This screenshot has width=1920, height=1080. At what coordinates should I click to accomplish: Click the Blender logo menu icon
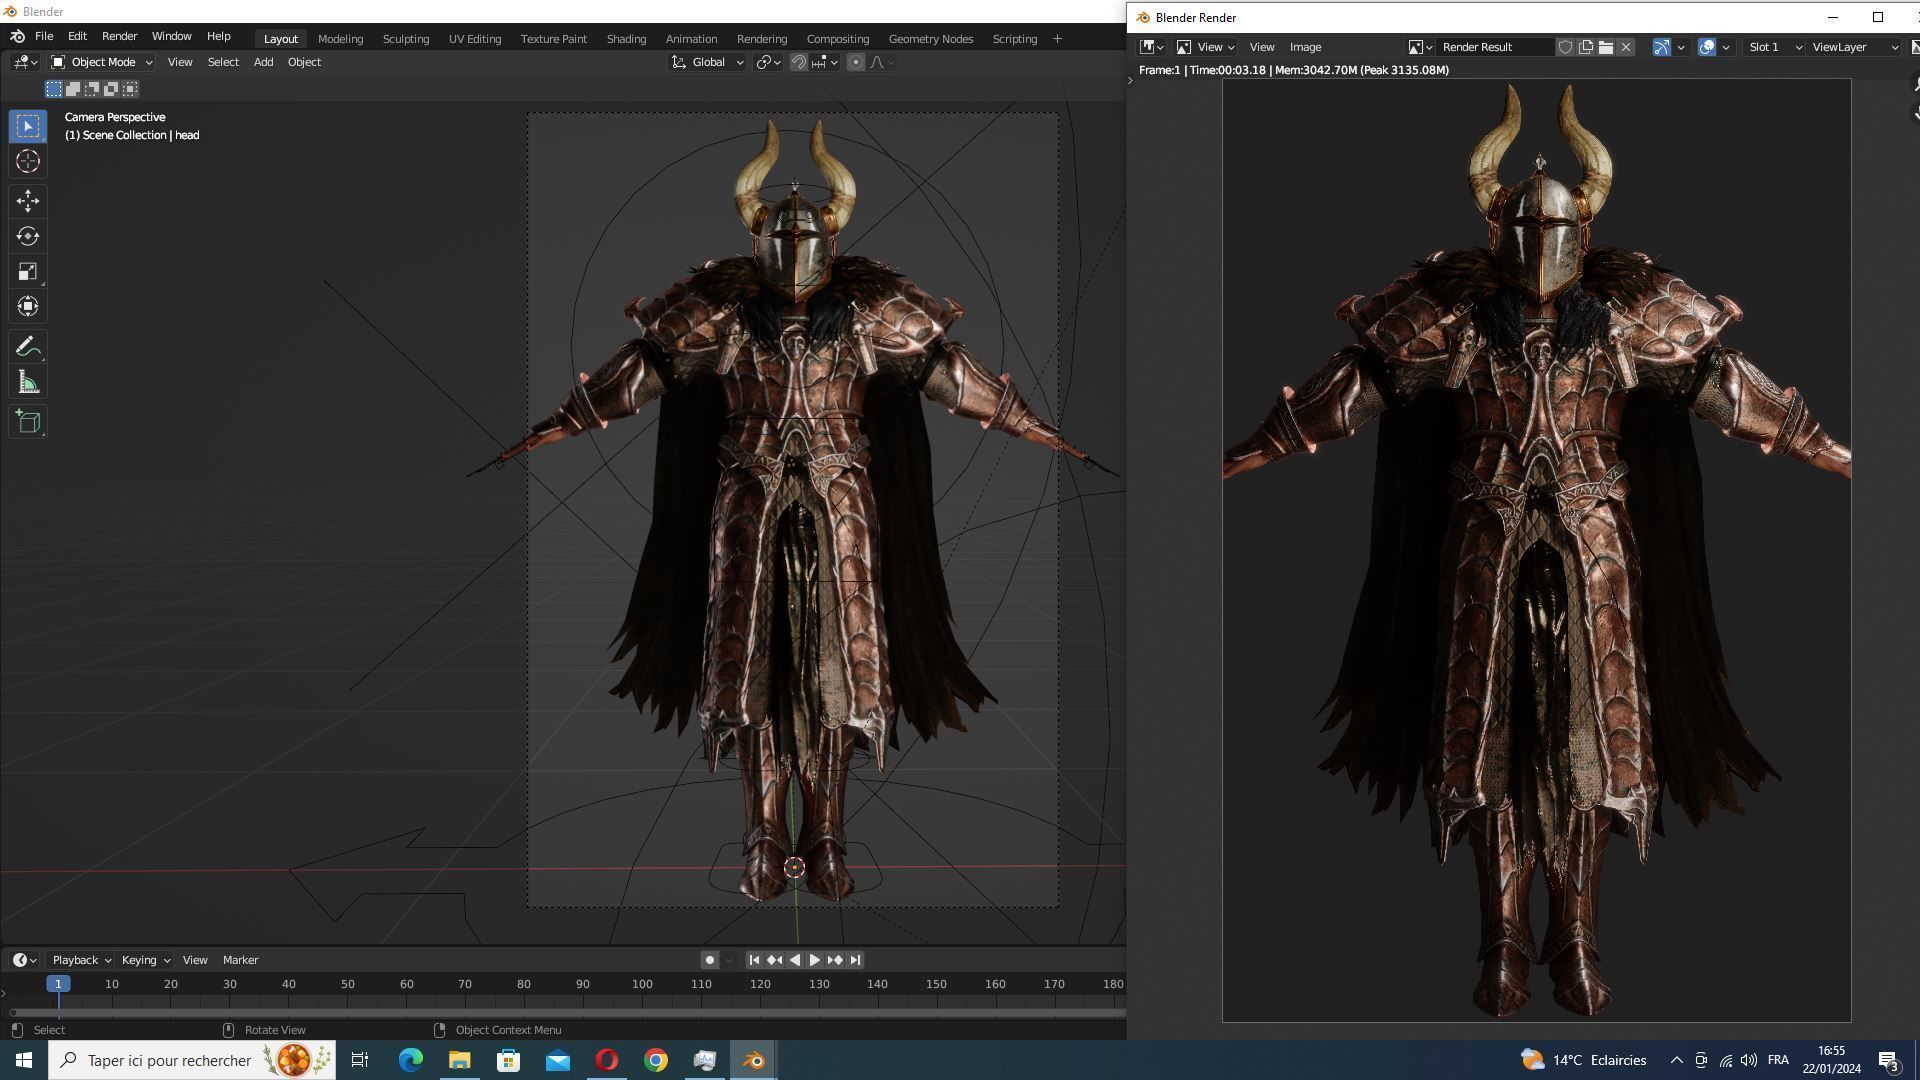point(18,36)
